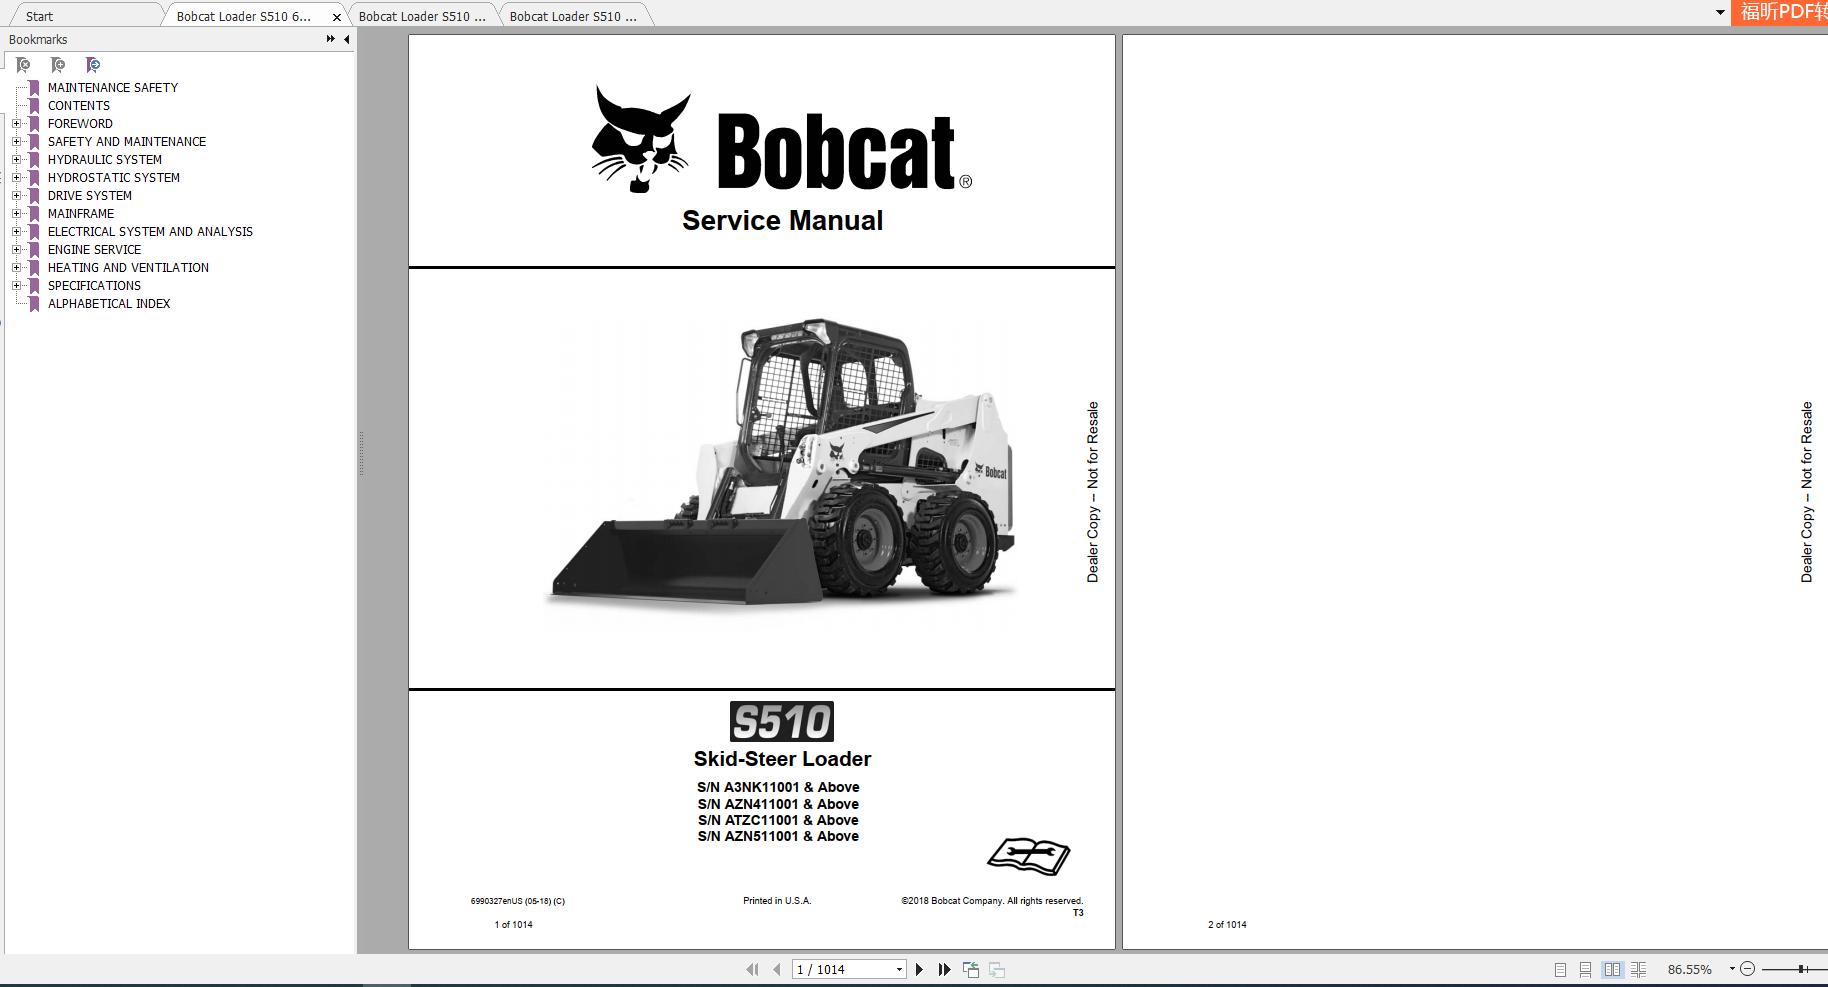Image resolution: width=1828 pixels, height=987 pixels.
Task: Expand the HYDRAULIC SYSTEM bookmark
Action: point(16,159)
